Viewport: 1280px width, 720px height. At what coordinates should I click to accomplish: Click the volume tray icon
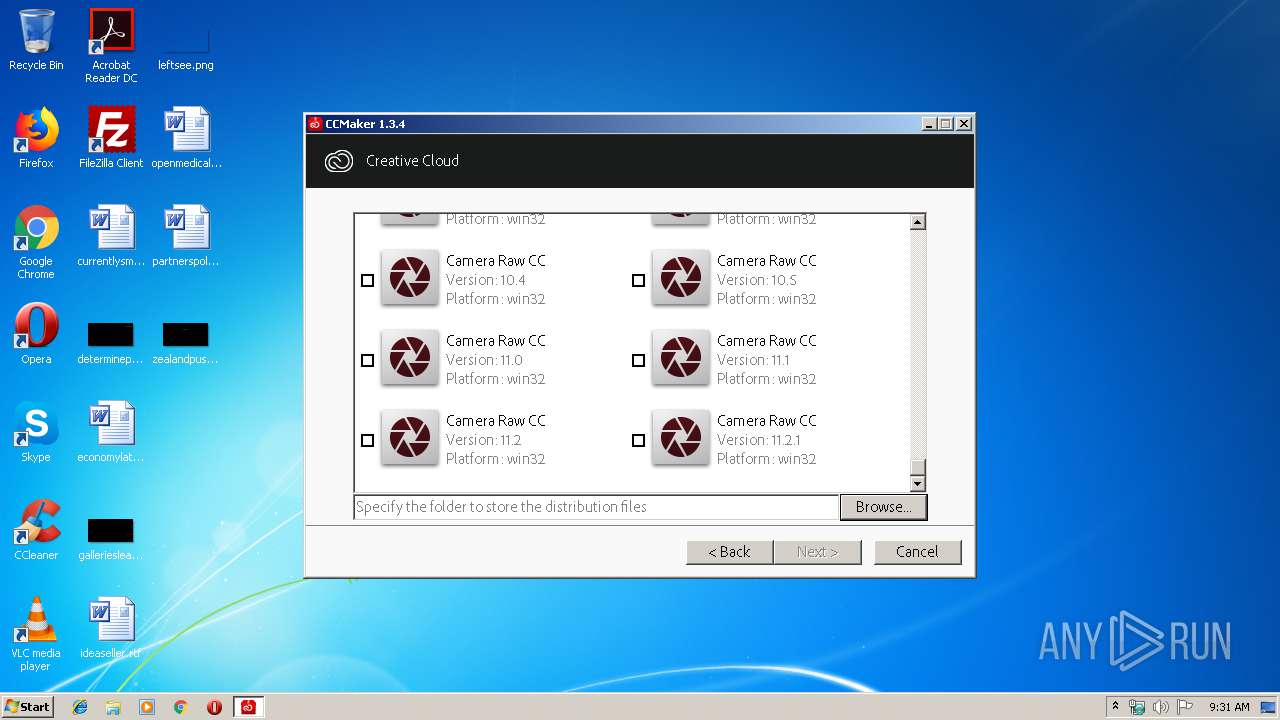click(1160, 707)
